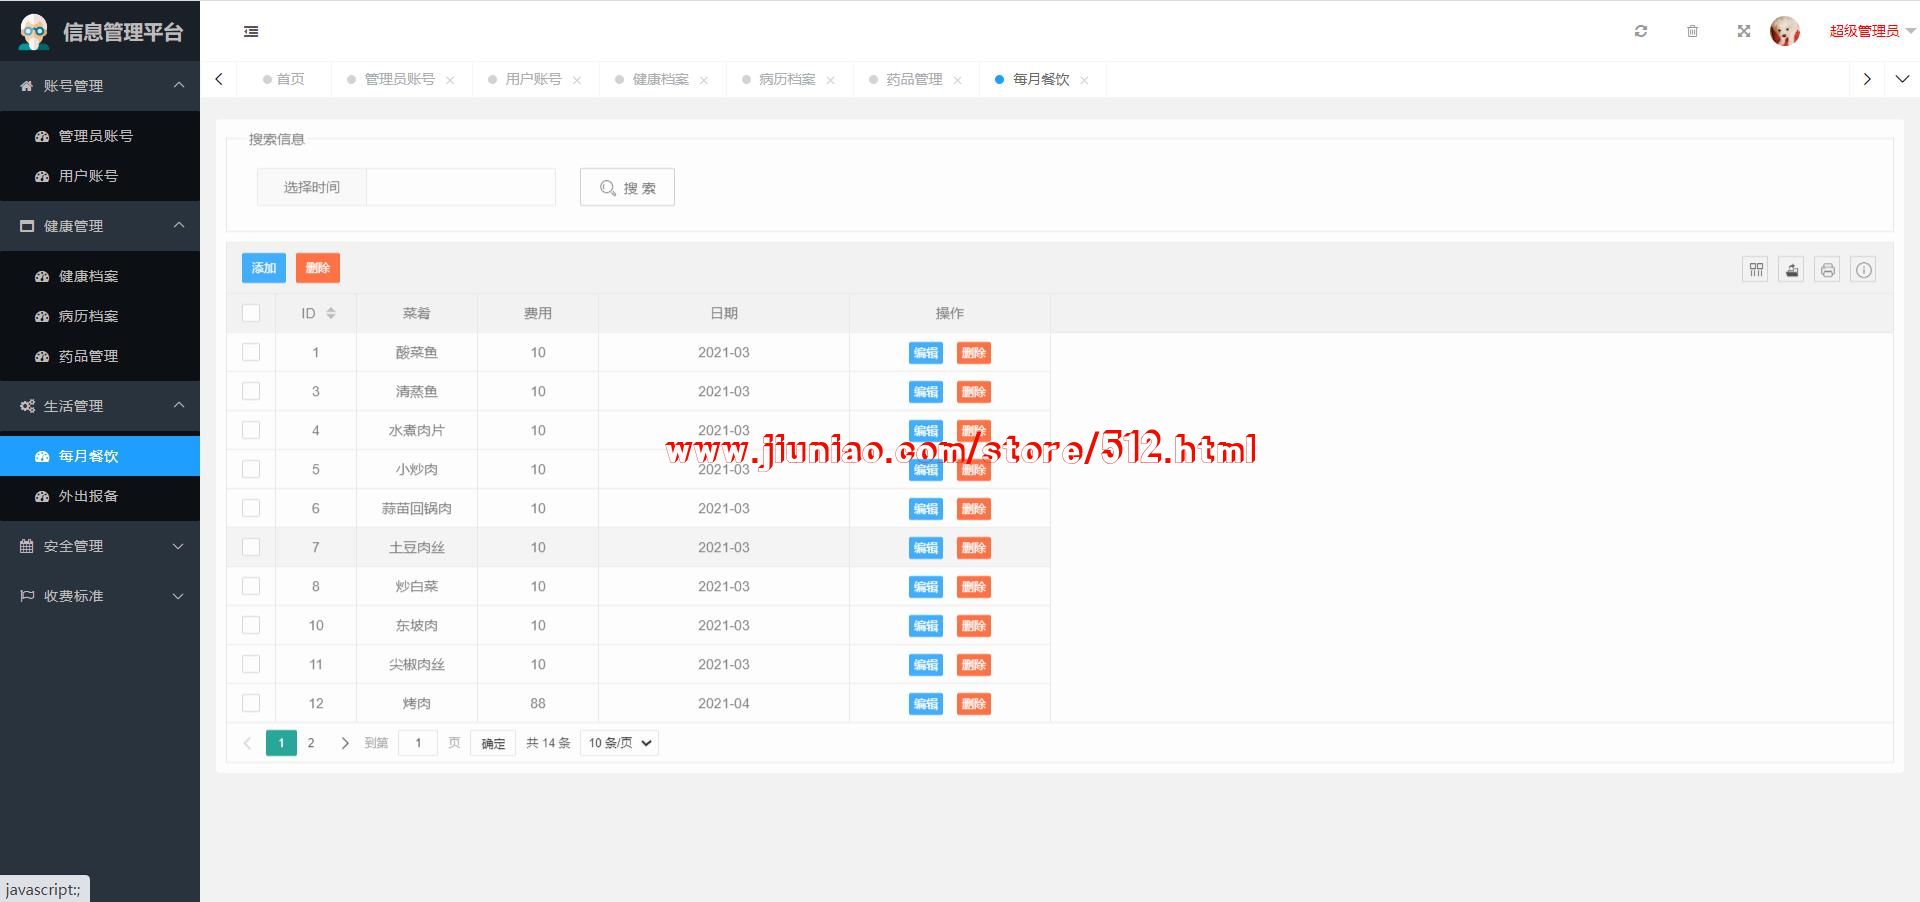Click the print icon in table toolbar
1920x902 pixels.
(1828, 269)
